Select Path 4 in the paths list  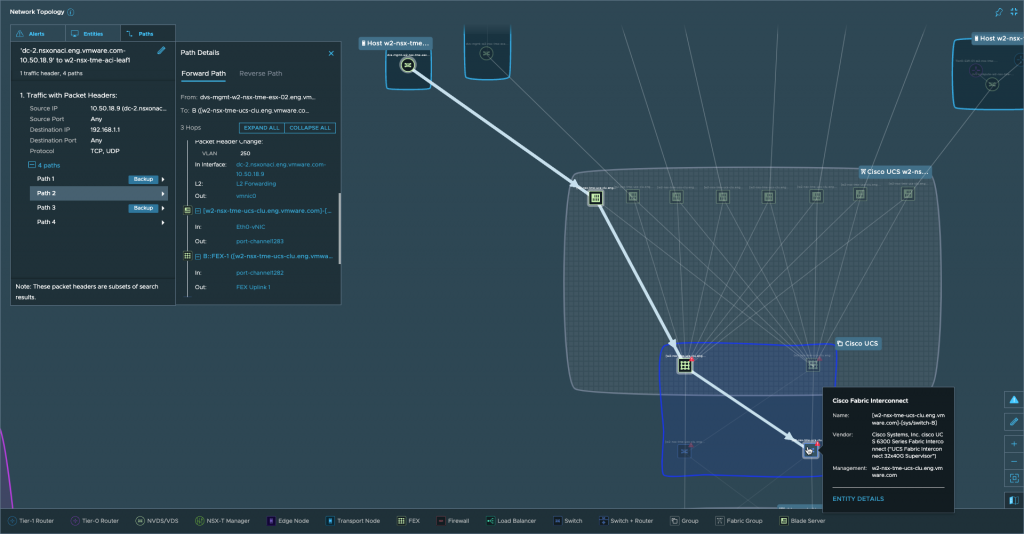(46, 222)
